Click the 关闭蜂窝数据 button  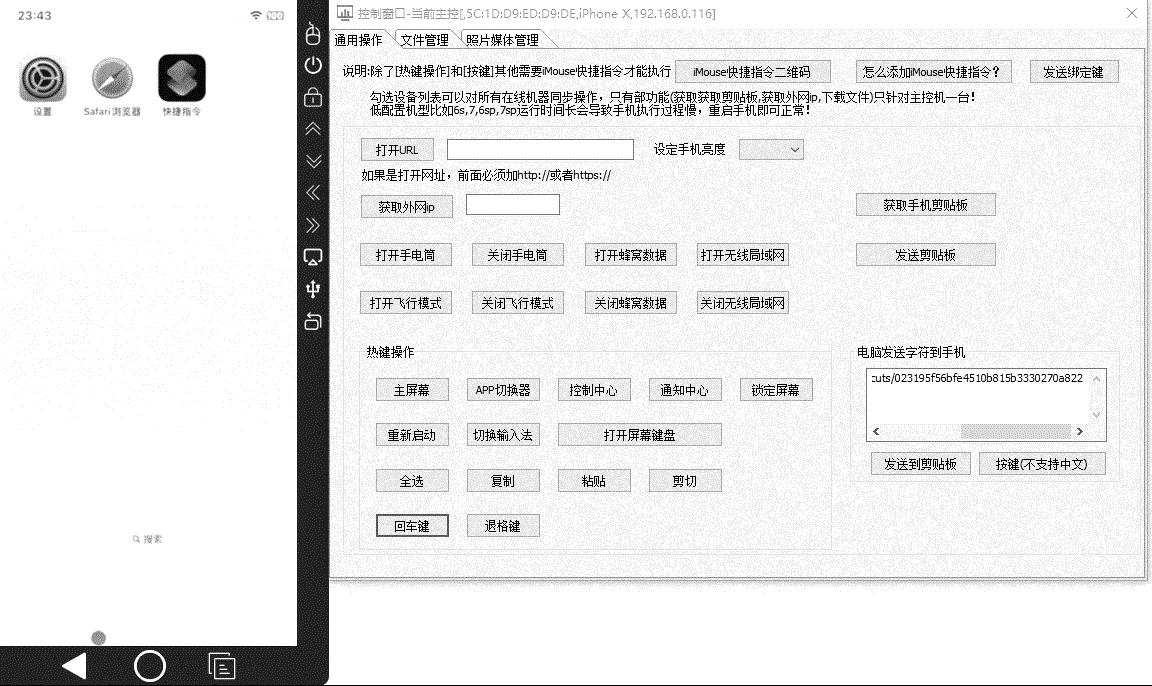[630, 303]
